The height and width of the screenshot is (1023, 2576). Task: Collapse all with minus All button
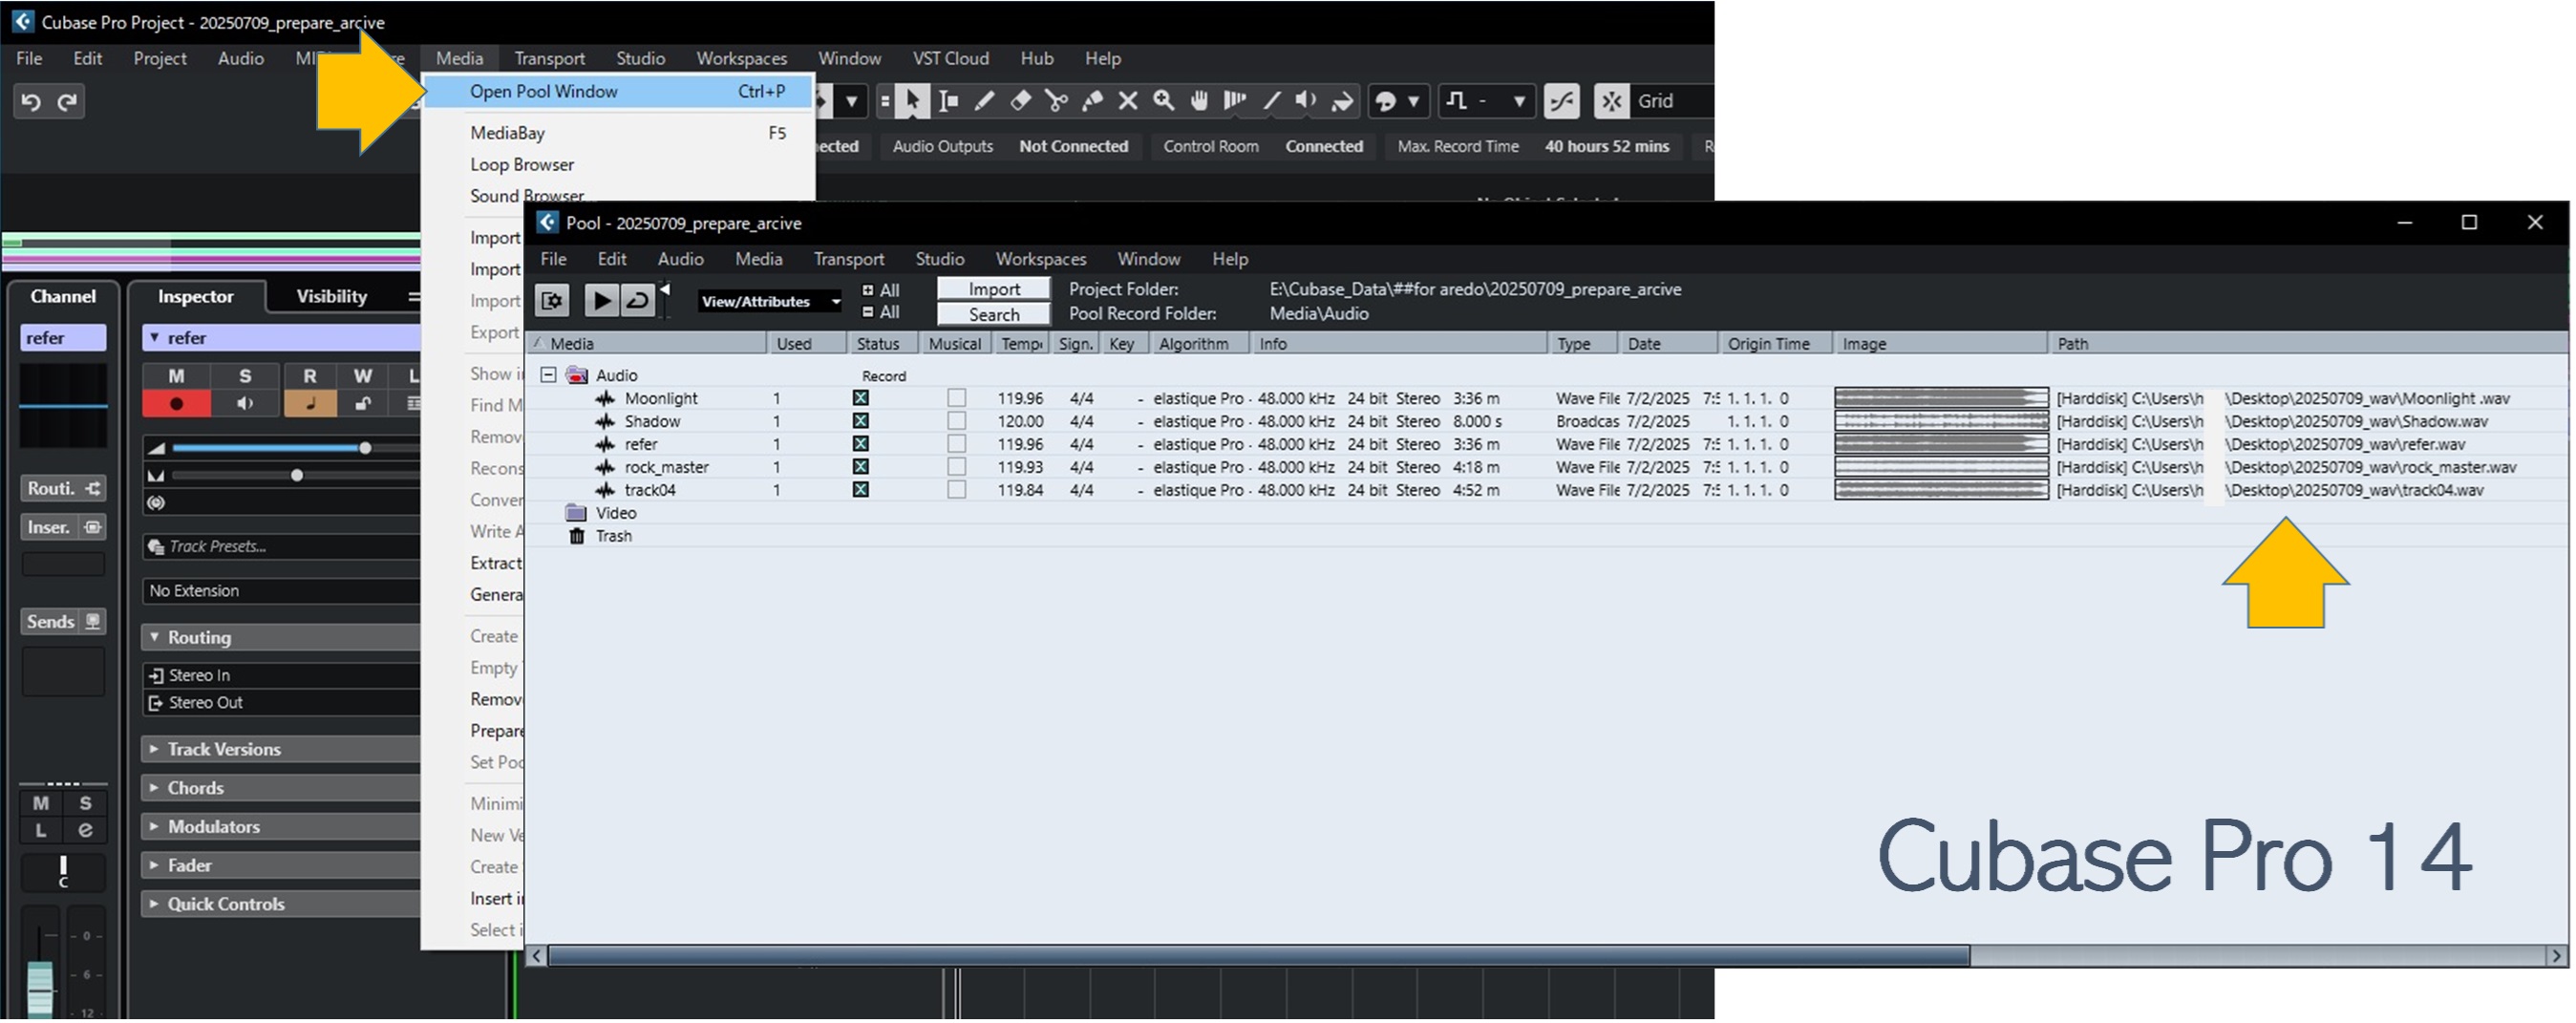pos(881,313)
